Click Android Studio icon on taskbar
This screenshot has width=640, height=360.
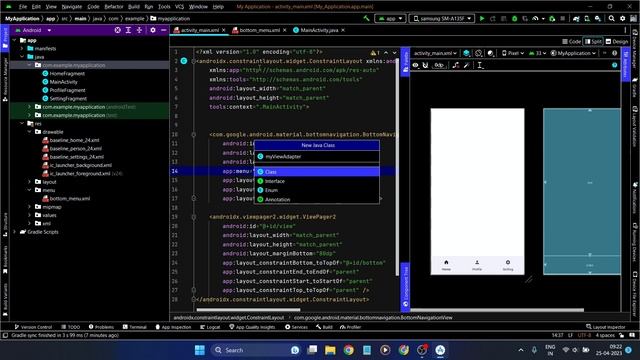[440, 350]
